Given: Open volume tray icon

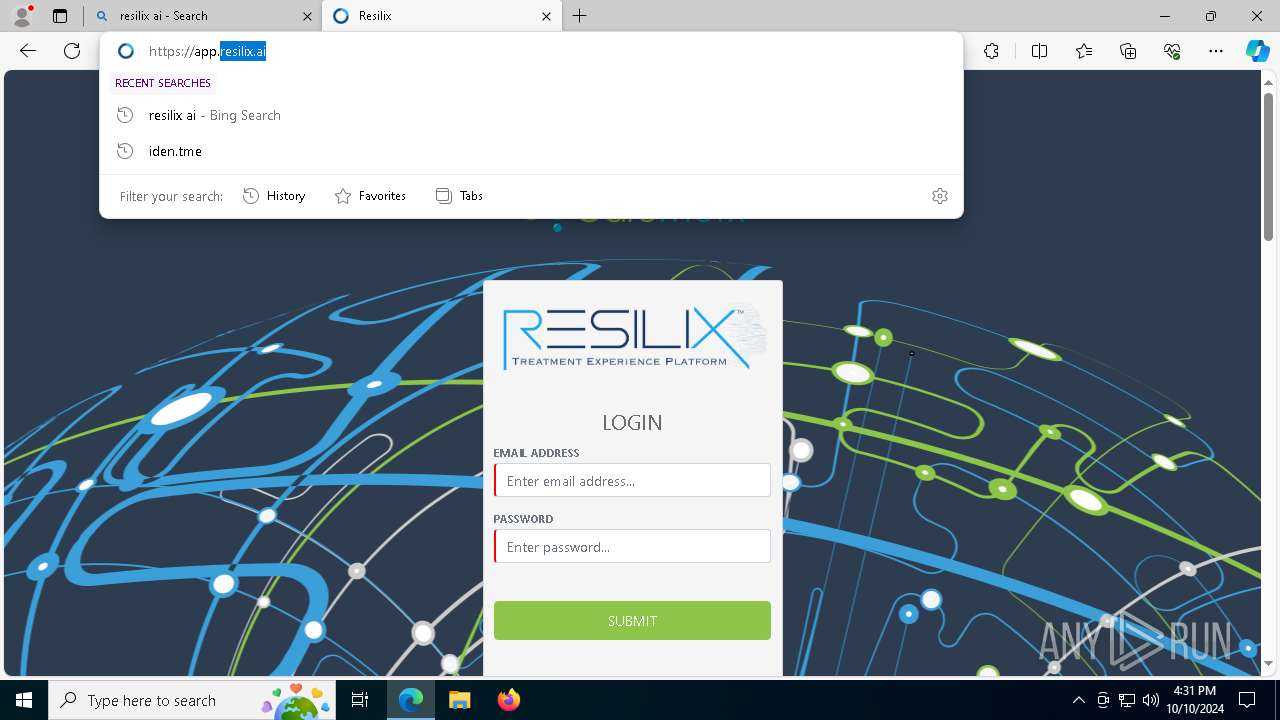Looking at the screenshot, I should pos(1150,700).
